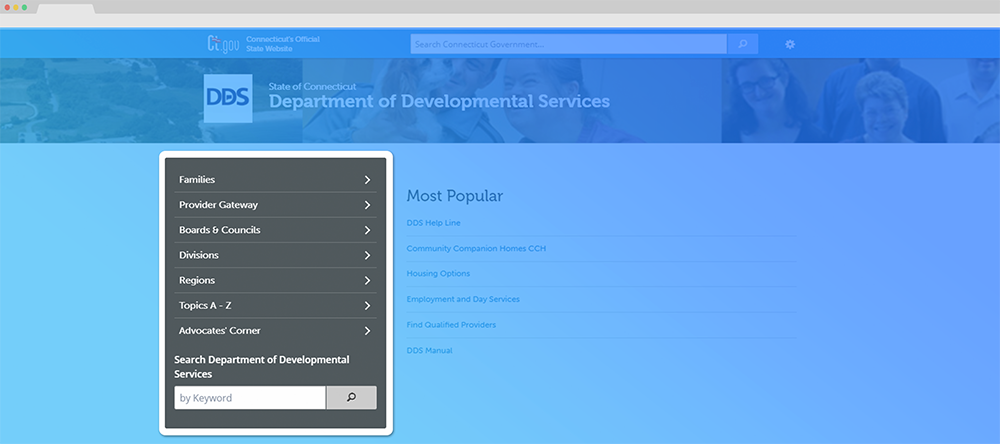This screenshot has width=1000, height=444.
Task: Open the DDS Manual link
Action: 429,351
